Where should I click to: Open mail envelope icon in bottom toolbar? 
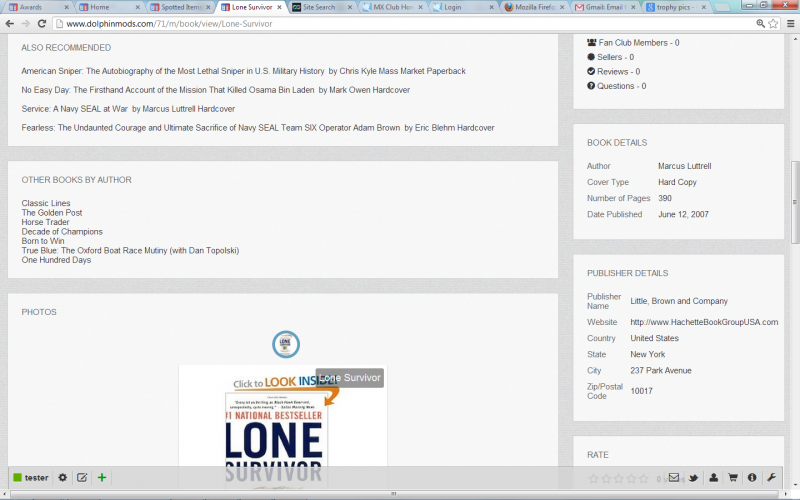click(x=673, y=478)
